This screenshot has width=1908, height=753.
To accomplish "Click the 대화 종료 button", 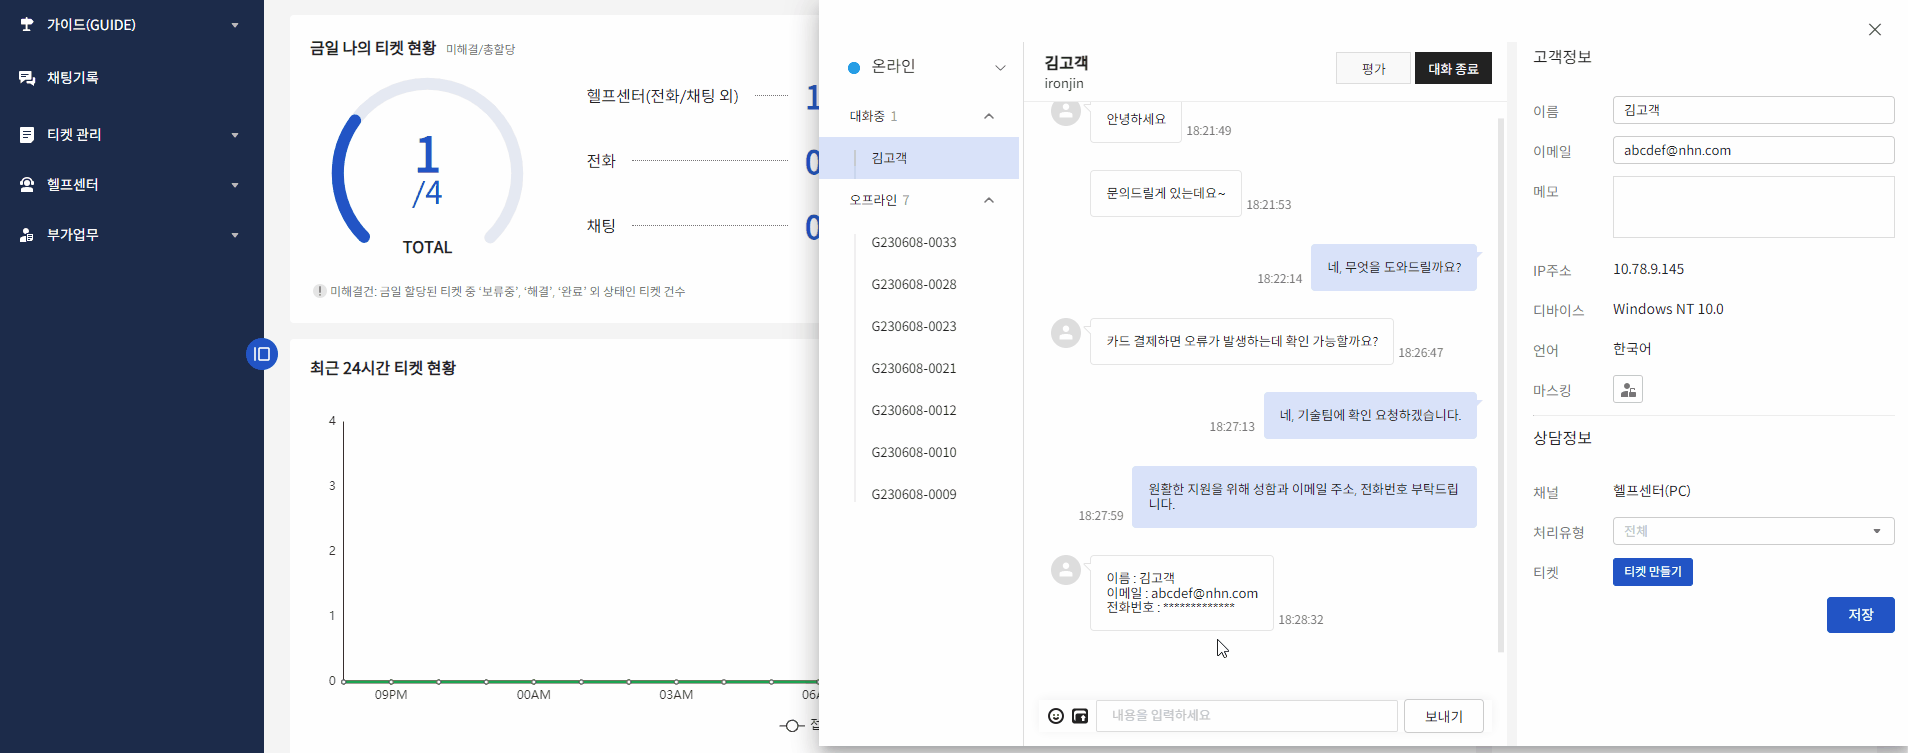I will 1452,69.
